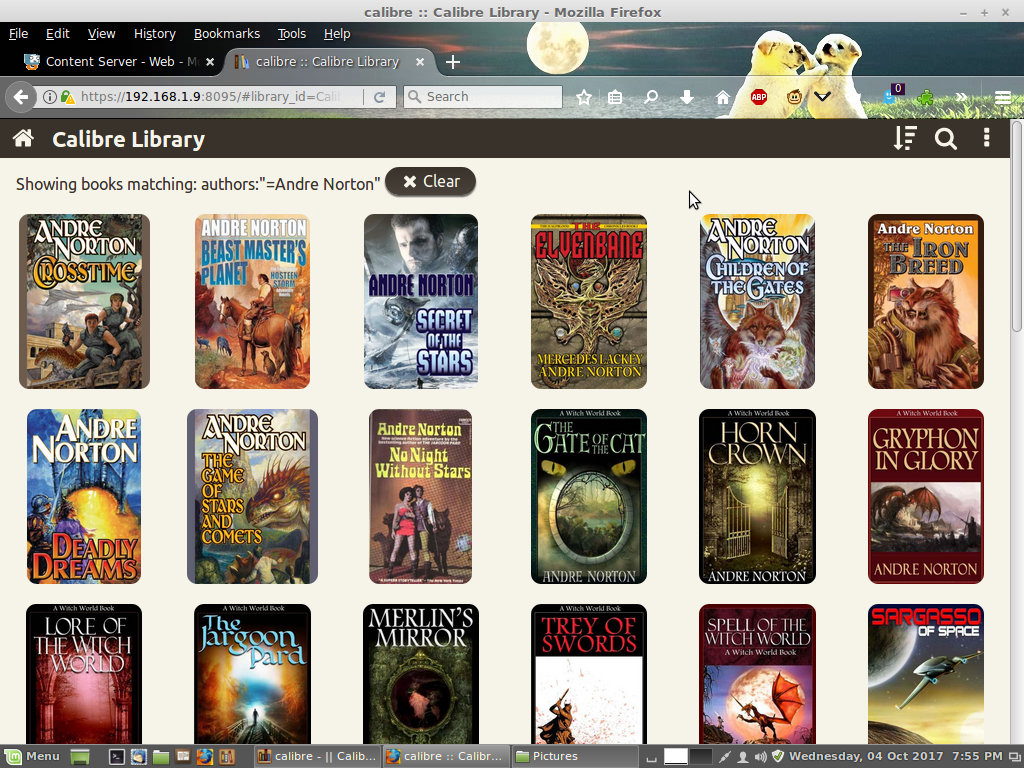
Task: Click the Firefox Search box
Action: pyautogui.click(x=483, y=97)
